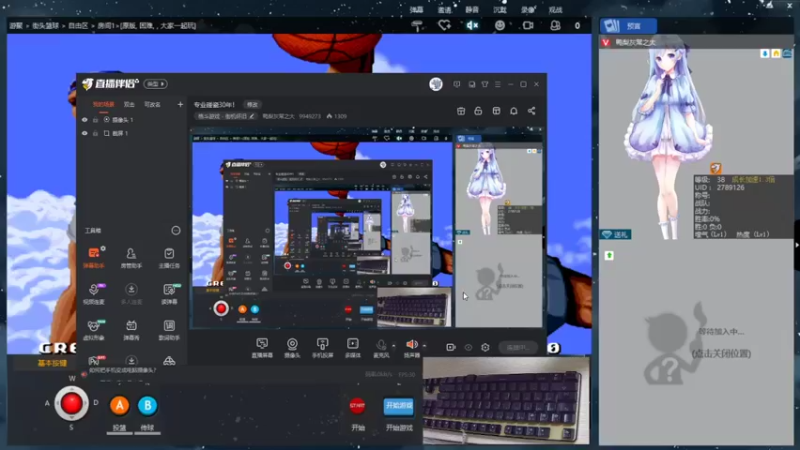The width and height of the screenshot is (800, 450).
Task: Toggle lock on 摄像头 1 source
Action: pyautogui.click(x=95, y=120)
